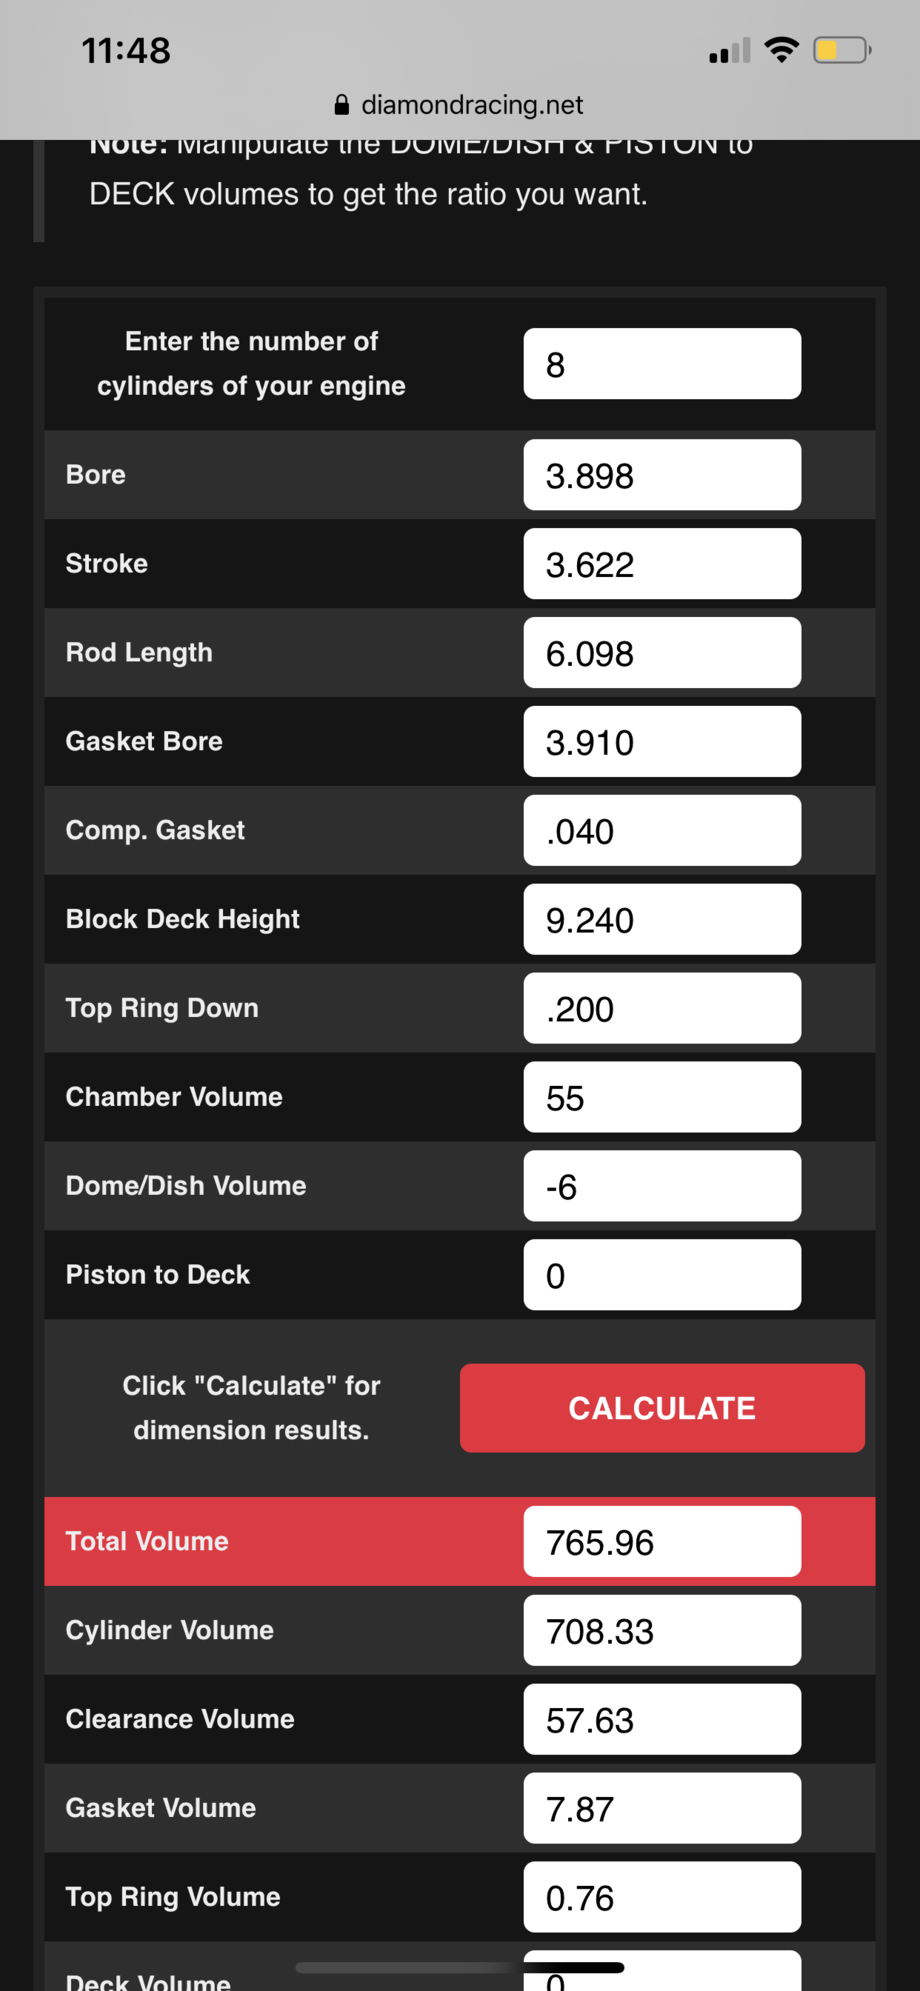Tap the diamondracing.net URL text

click(472, 105)
